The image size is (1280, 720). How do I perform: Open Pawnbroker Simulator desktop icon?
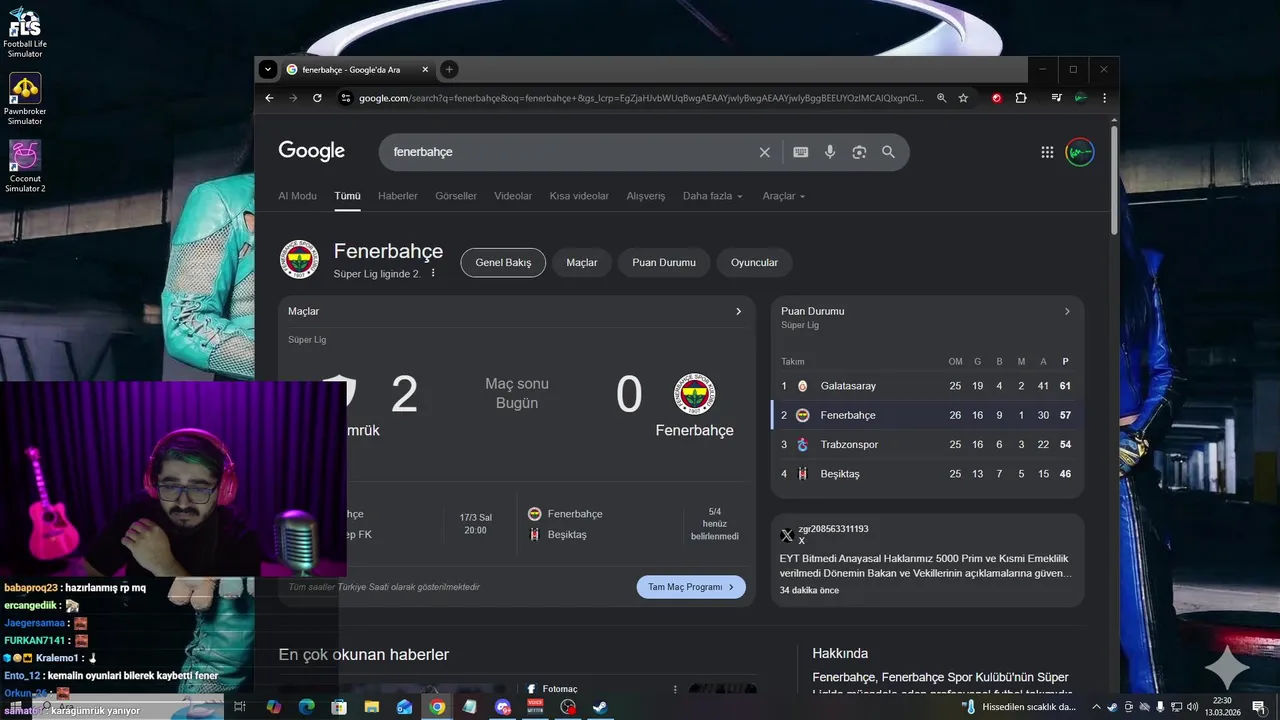tap(25, 99)
